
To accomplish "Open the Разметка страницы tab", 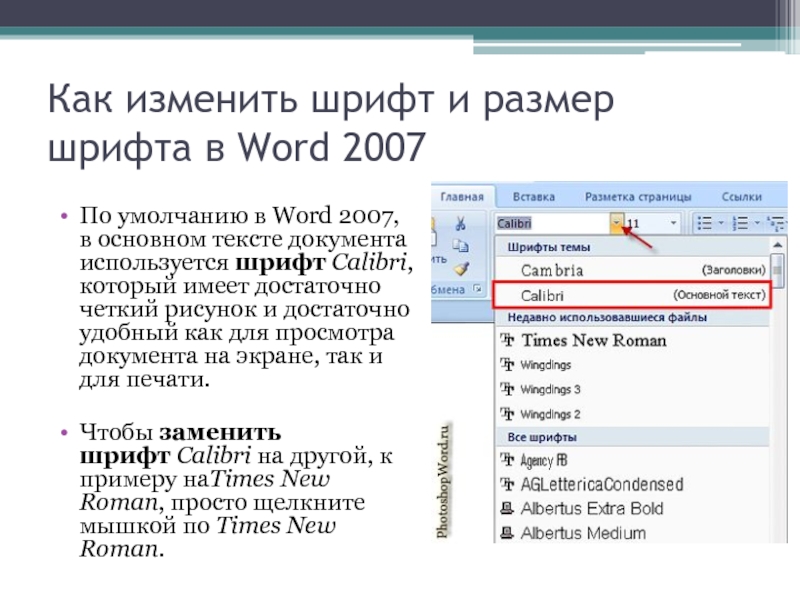I will point(638,197).
